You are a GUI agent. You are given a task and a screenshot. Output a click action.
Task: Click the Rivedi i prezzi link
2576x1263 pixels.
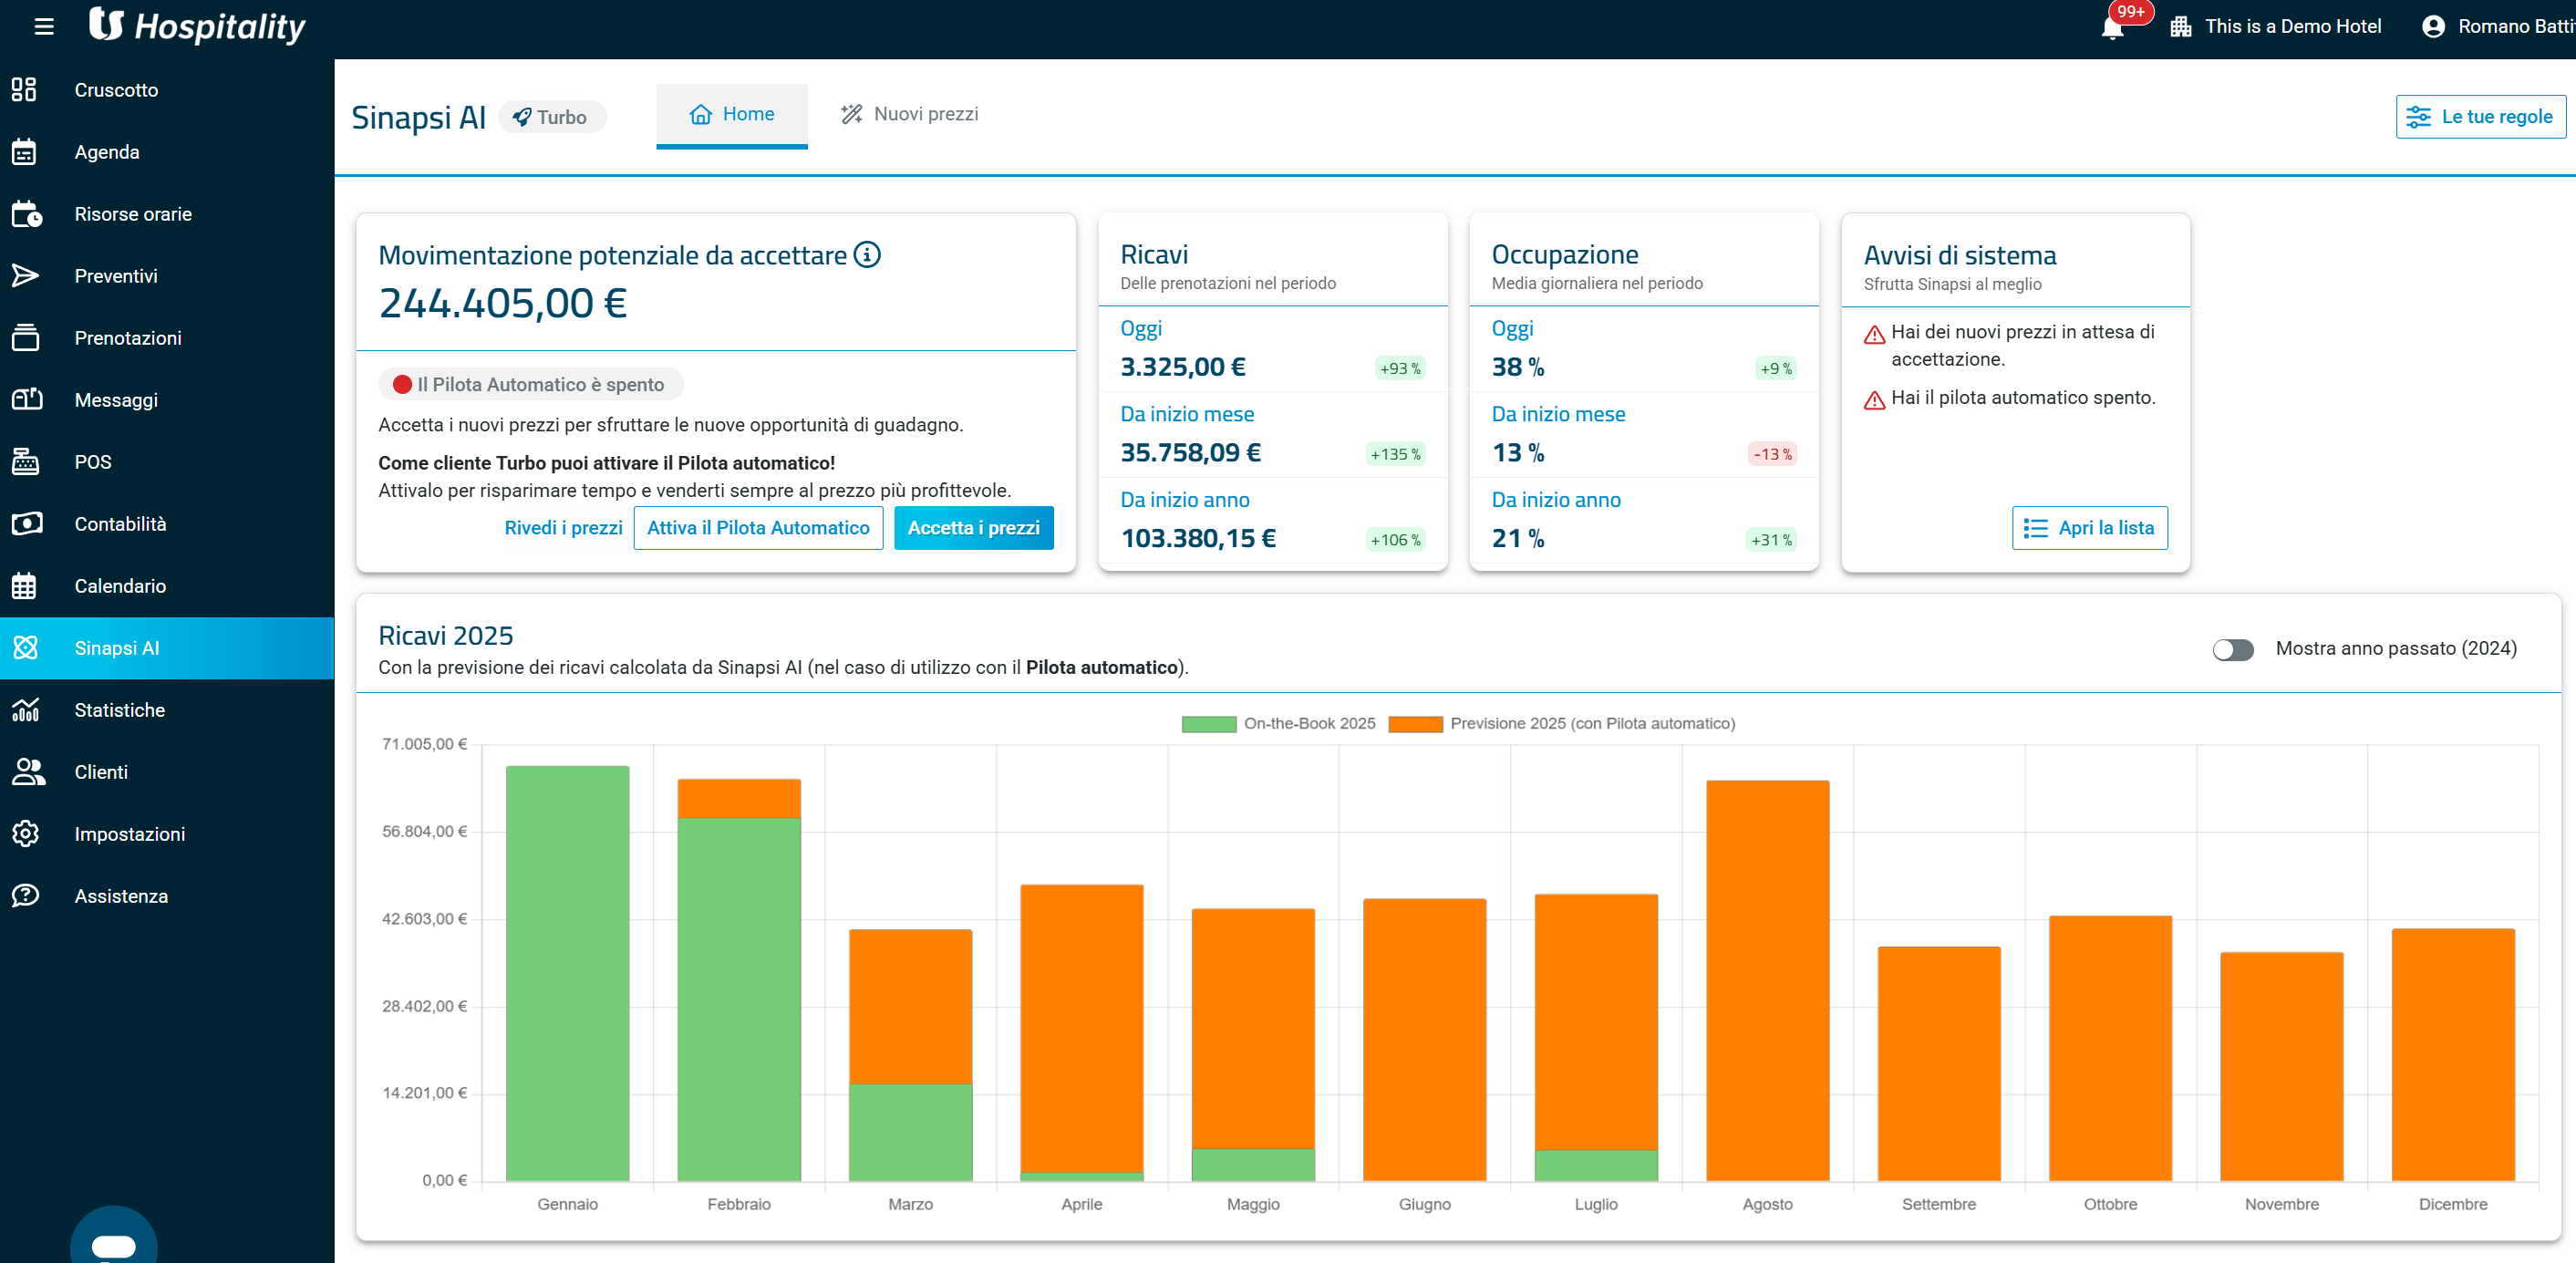coord(563,528)
